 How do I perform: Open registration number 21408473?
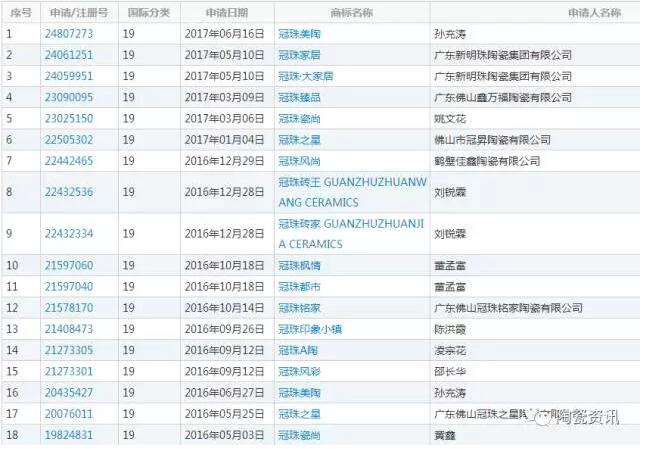pos(69,329)
